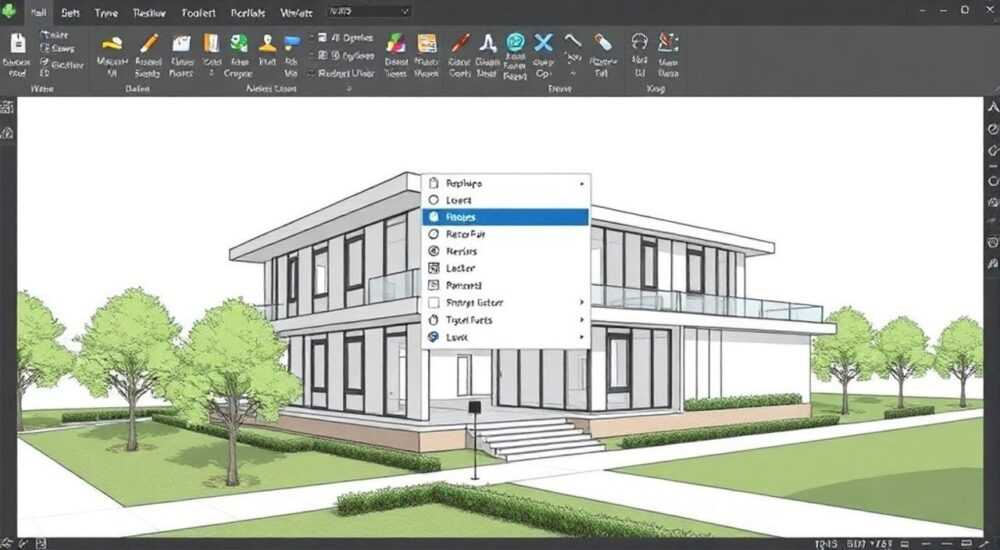Select the white compass A-shaped icon
The width and height of the screenshot is (1000, 550).
click(488, 43)
